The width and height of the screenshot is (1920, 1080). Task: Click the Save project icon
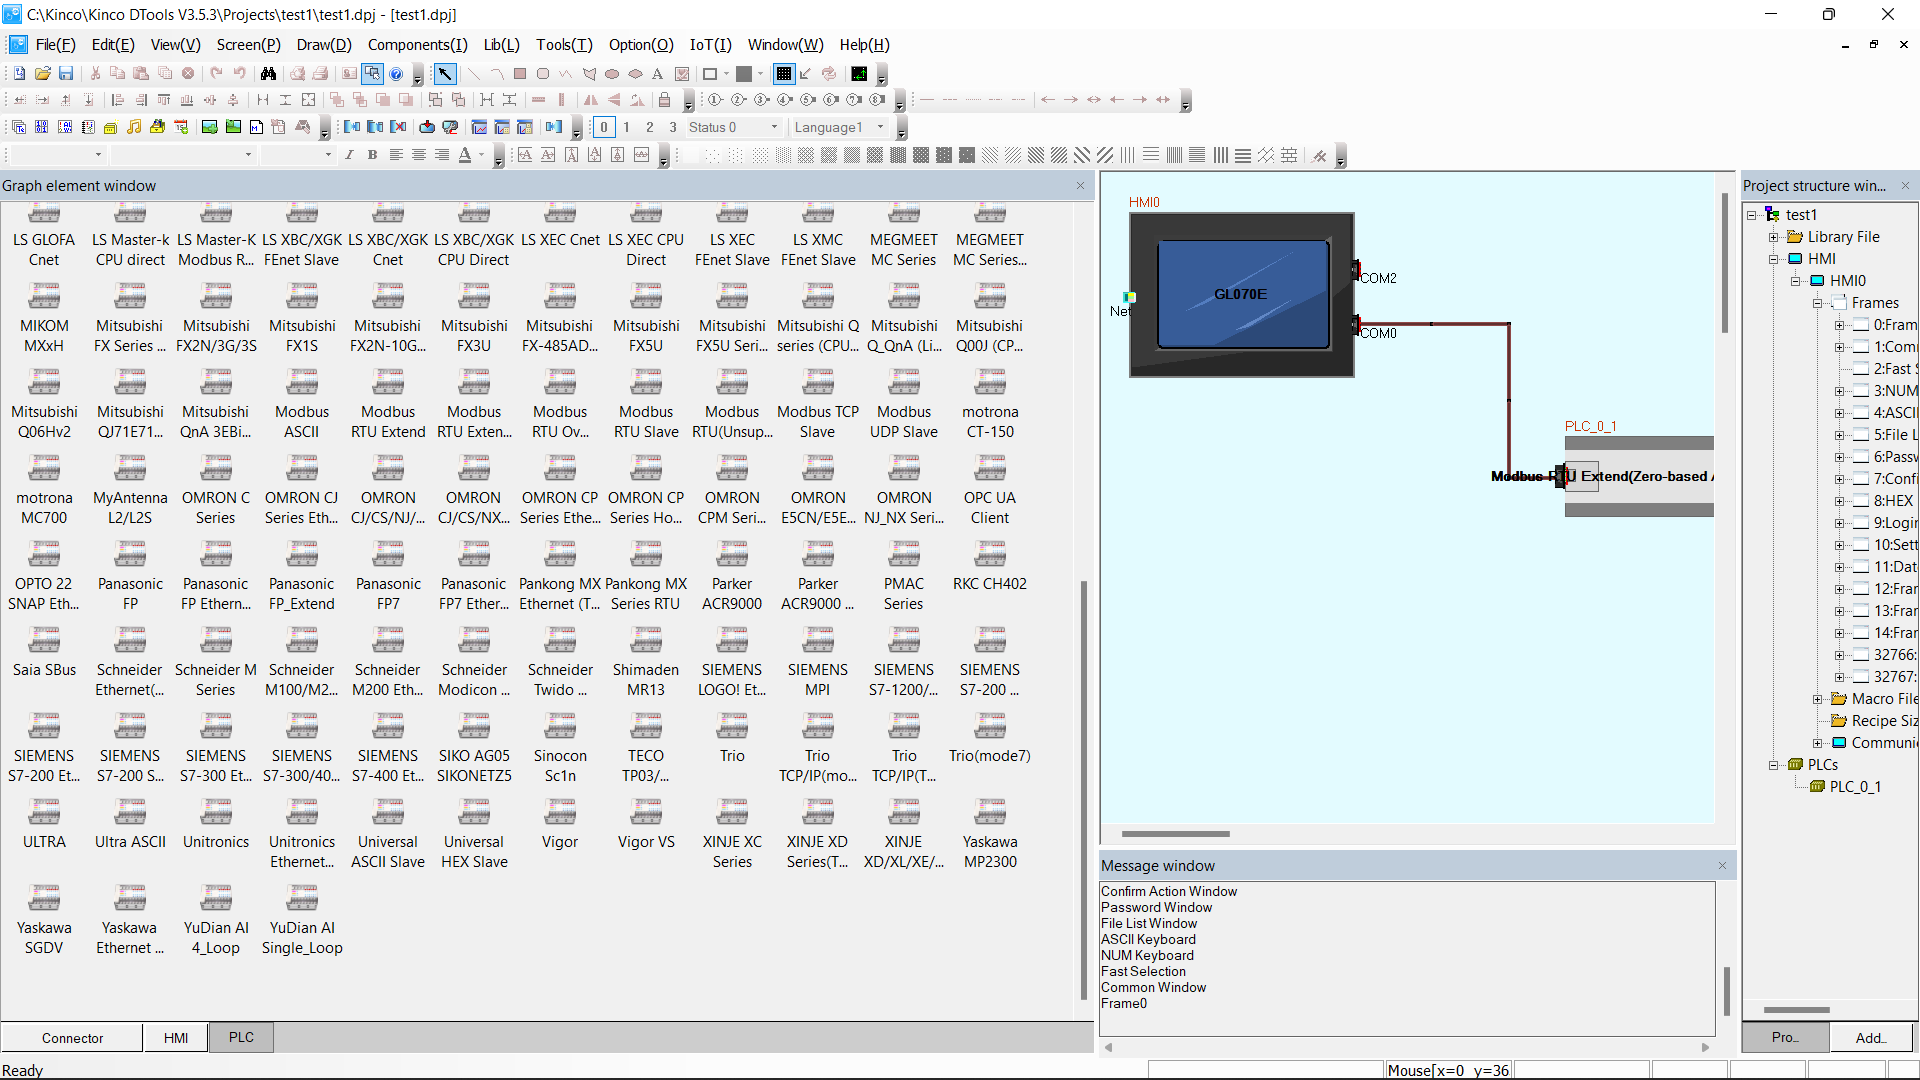point(66,74)
